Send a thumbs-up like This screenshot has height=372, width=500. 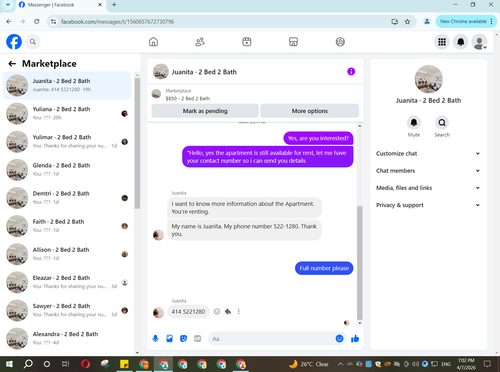click(x=355, y=339)
